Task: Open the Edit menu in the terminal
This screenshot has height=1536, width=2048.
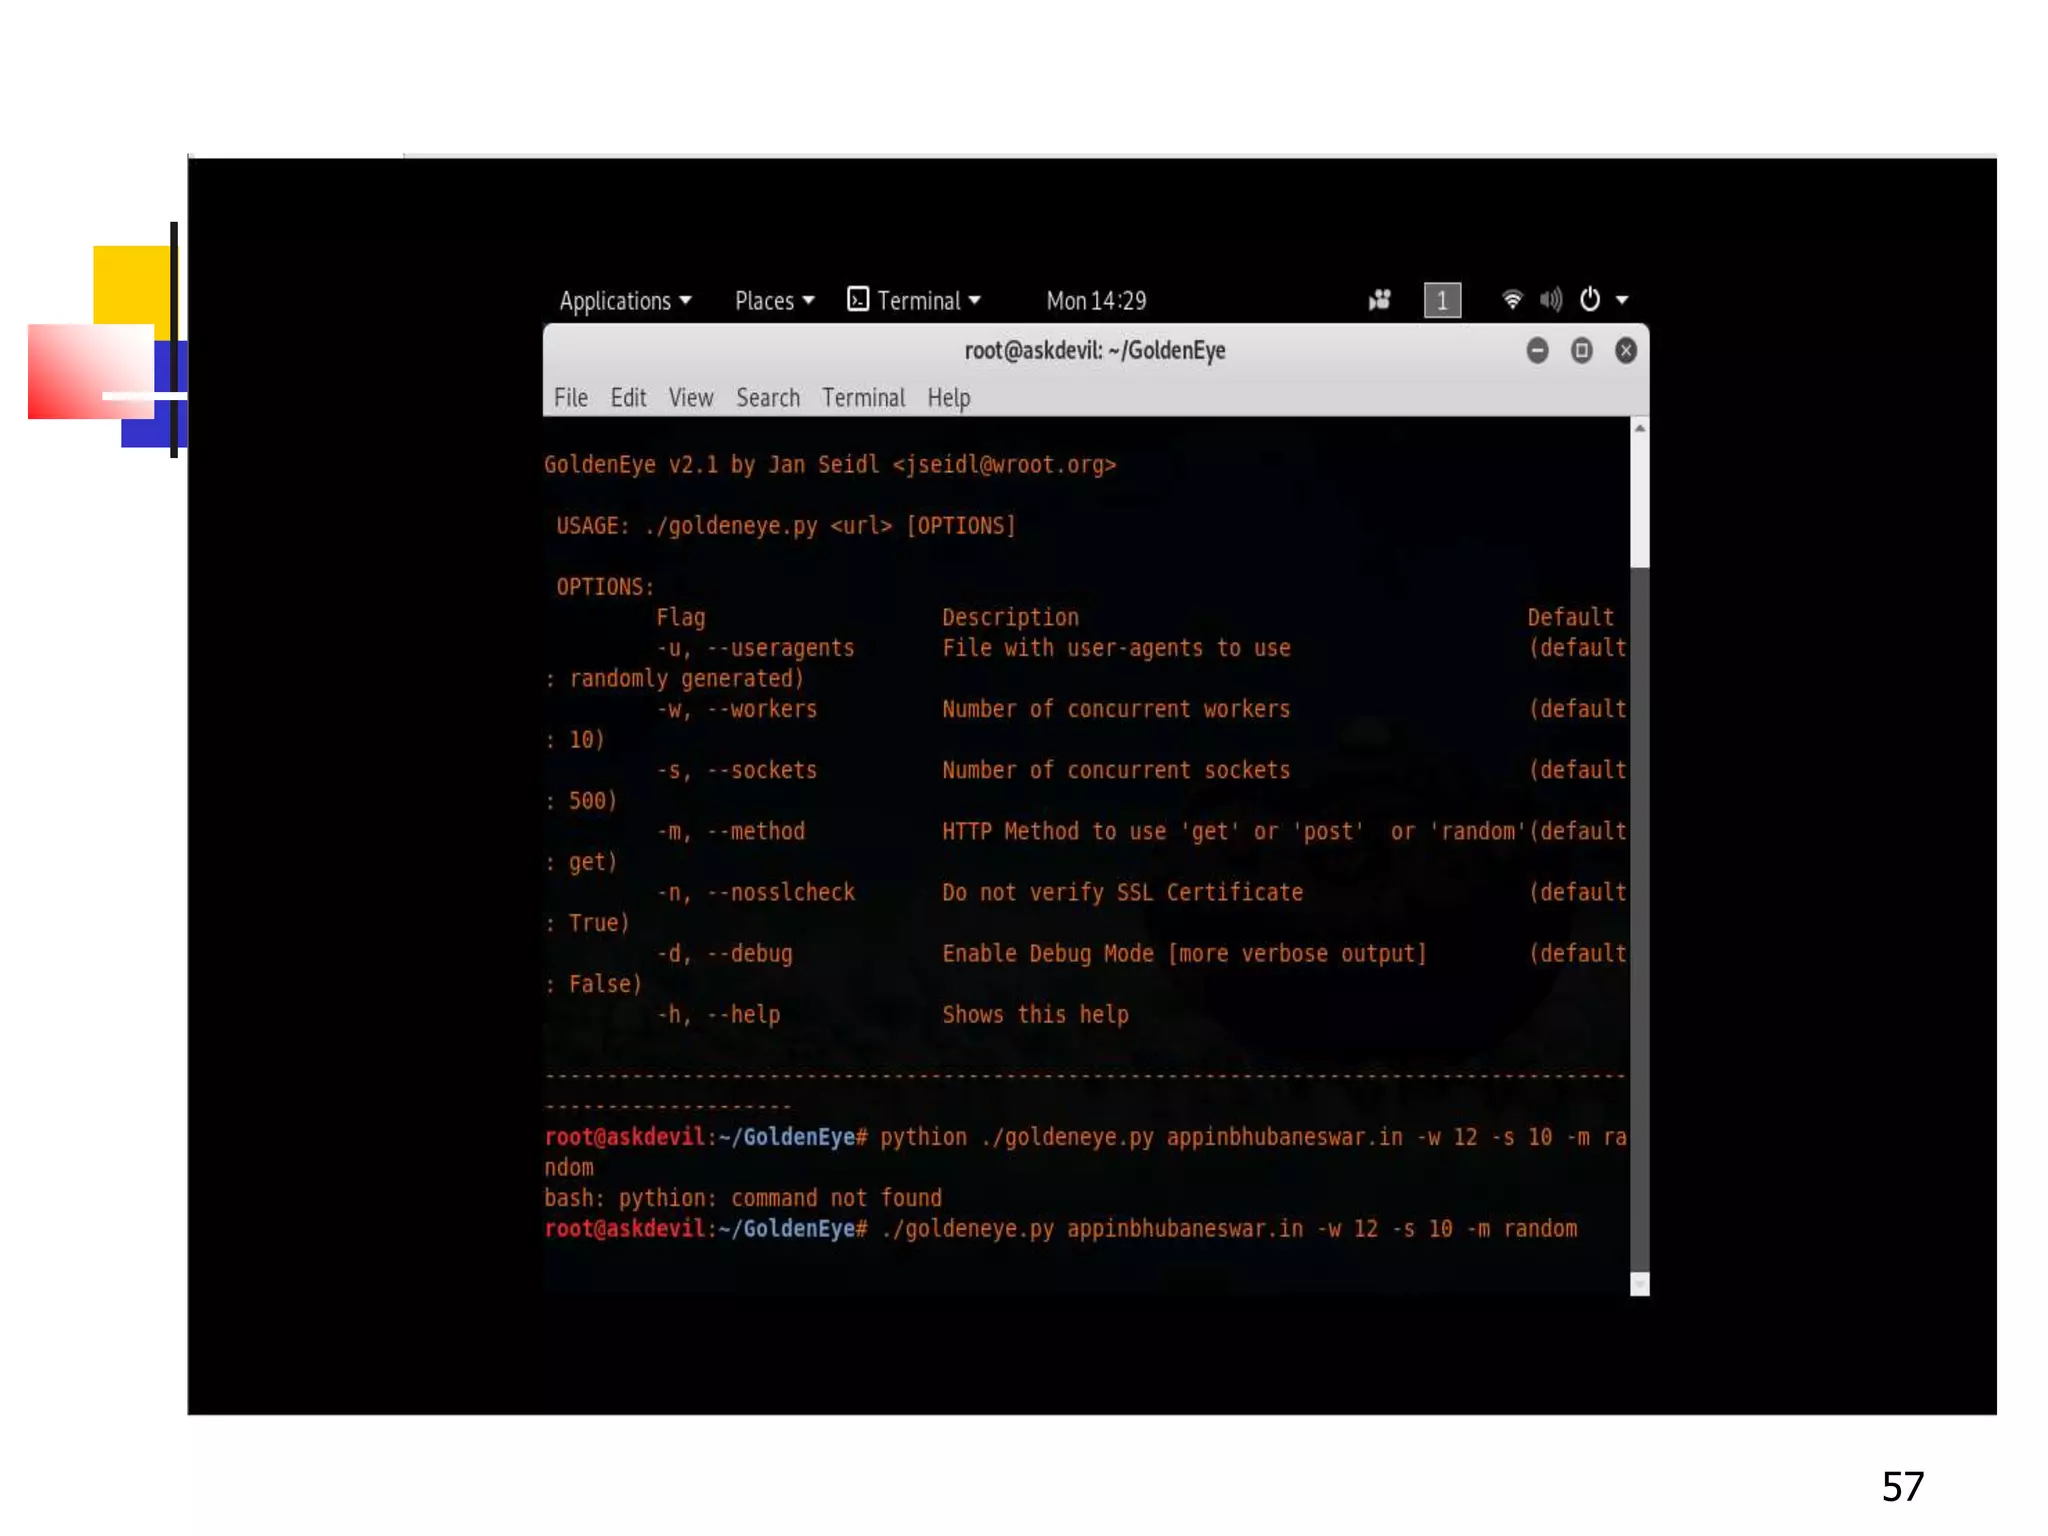Action: pyautogui.click(x=628, y=398)
